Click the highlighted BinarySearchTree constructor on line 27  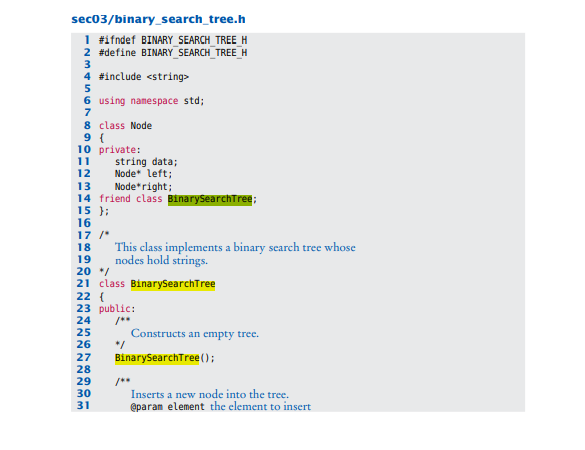pos(157,358)
